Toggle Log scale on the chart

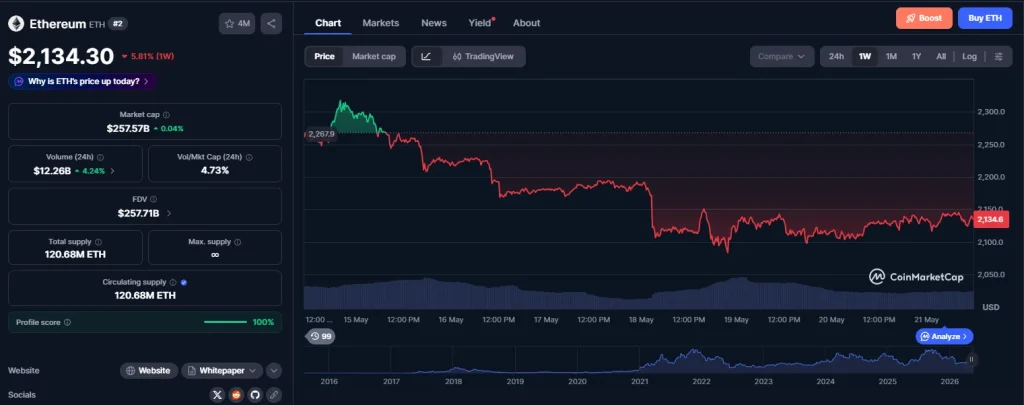[x=969, y=56]
